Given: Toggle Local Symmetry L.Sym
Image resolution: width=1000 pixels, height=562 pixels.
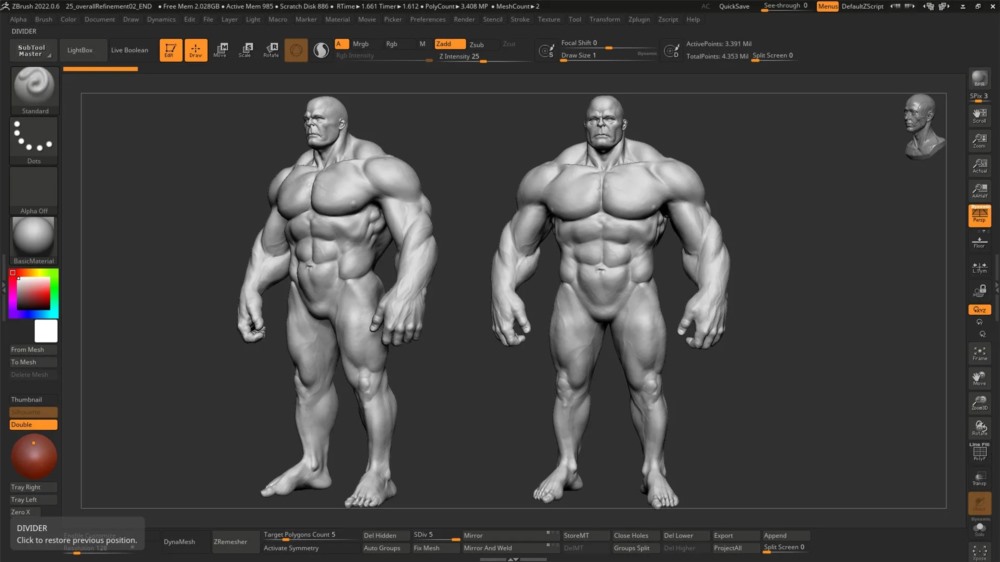Looking at the screenshot, I should [x=980, y=267].
